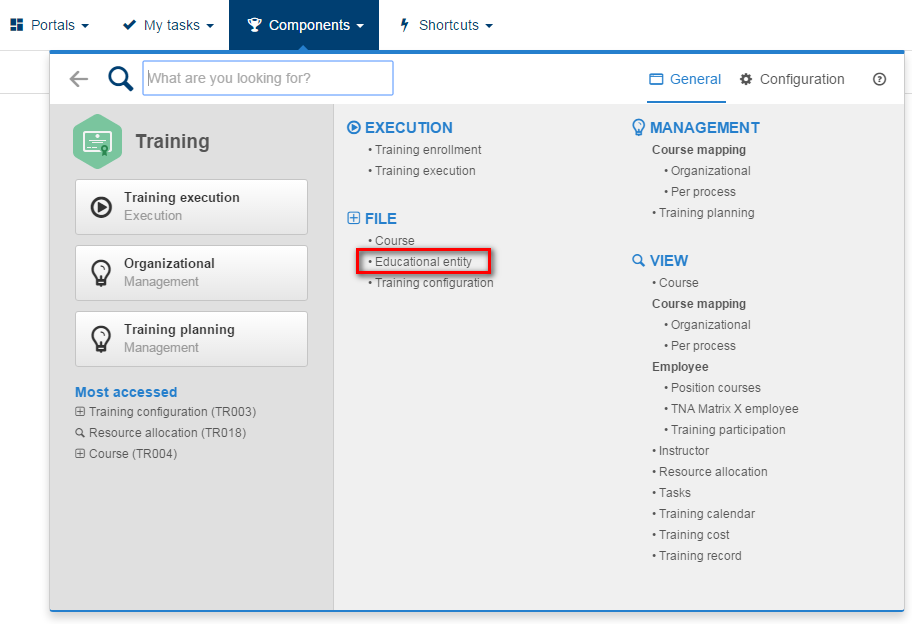
Task: Open Training enrollment under Execution
Action: click(x=428, y=150)
